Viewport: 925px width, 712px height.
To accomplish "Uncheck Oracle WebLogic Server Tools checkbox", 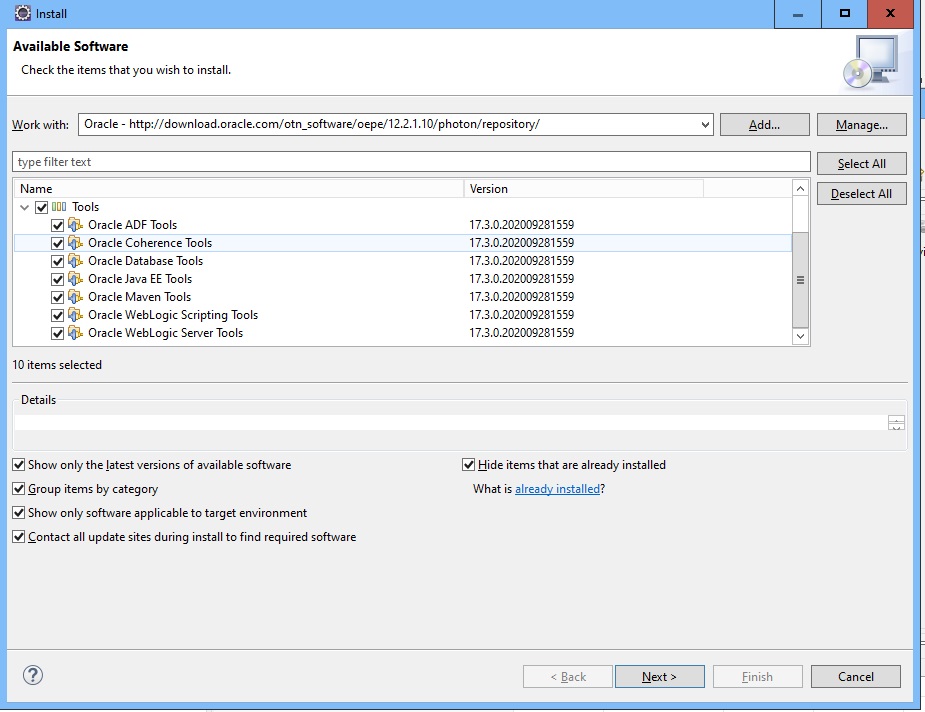I will 57,333.
